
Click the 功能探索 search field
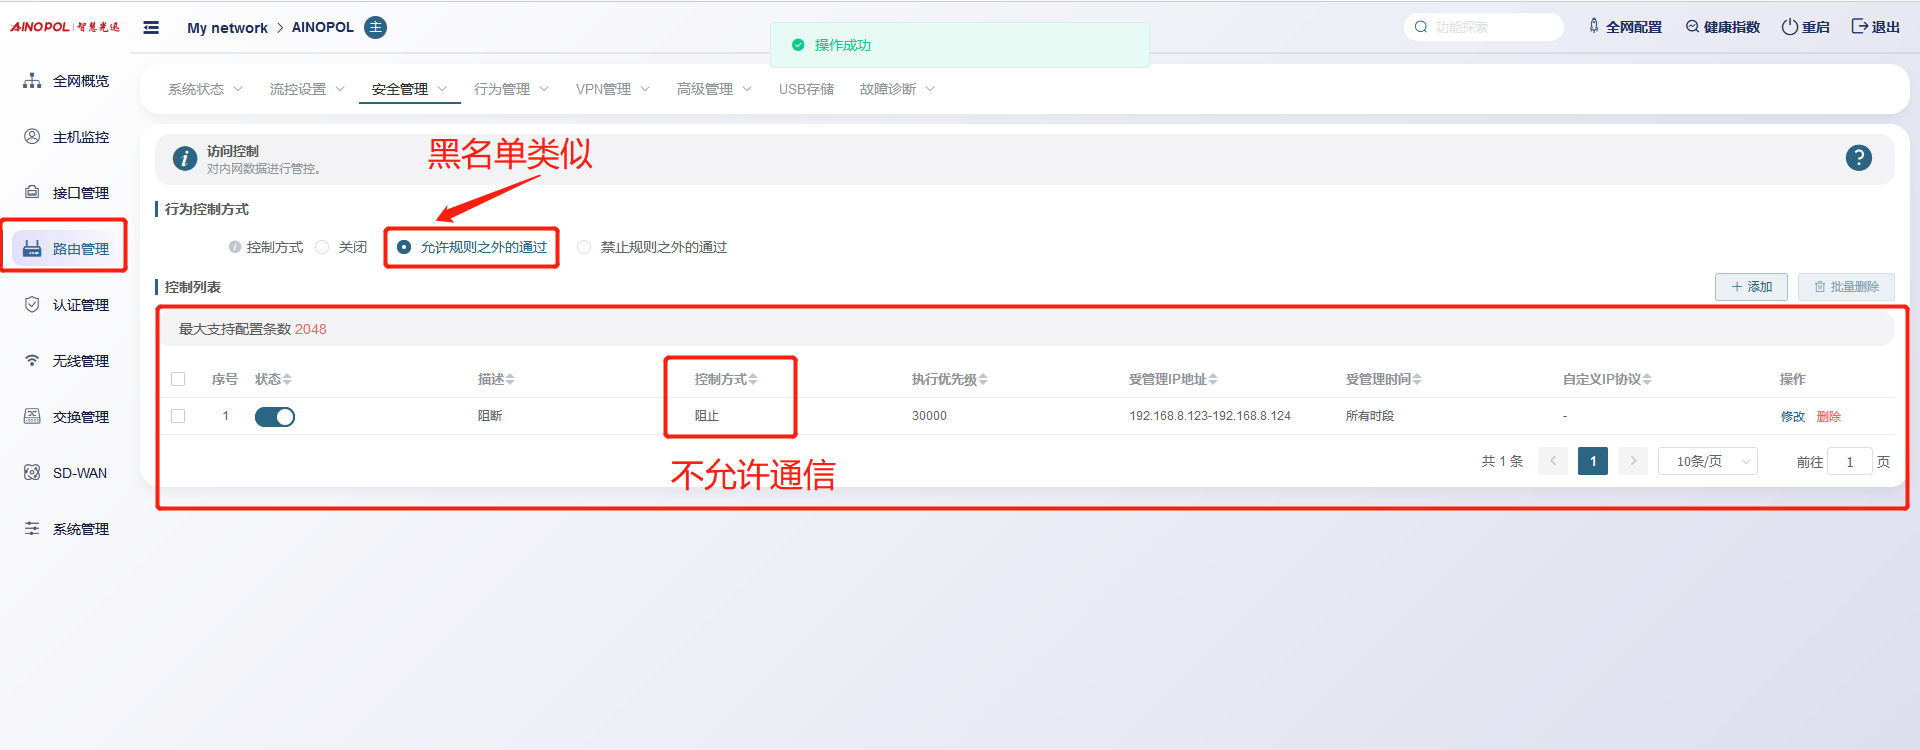[x=1490, y=27]
